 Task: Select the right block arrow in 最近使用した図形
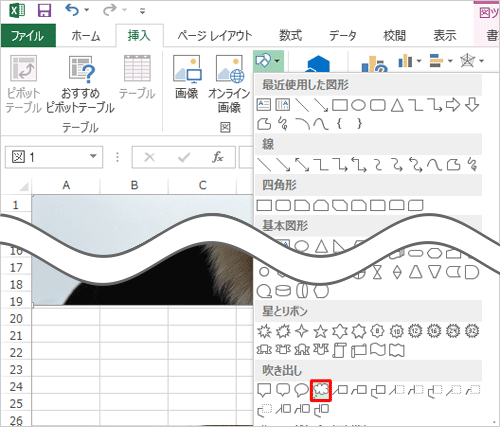pos(453,105)
